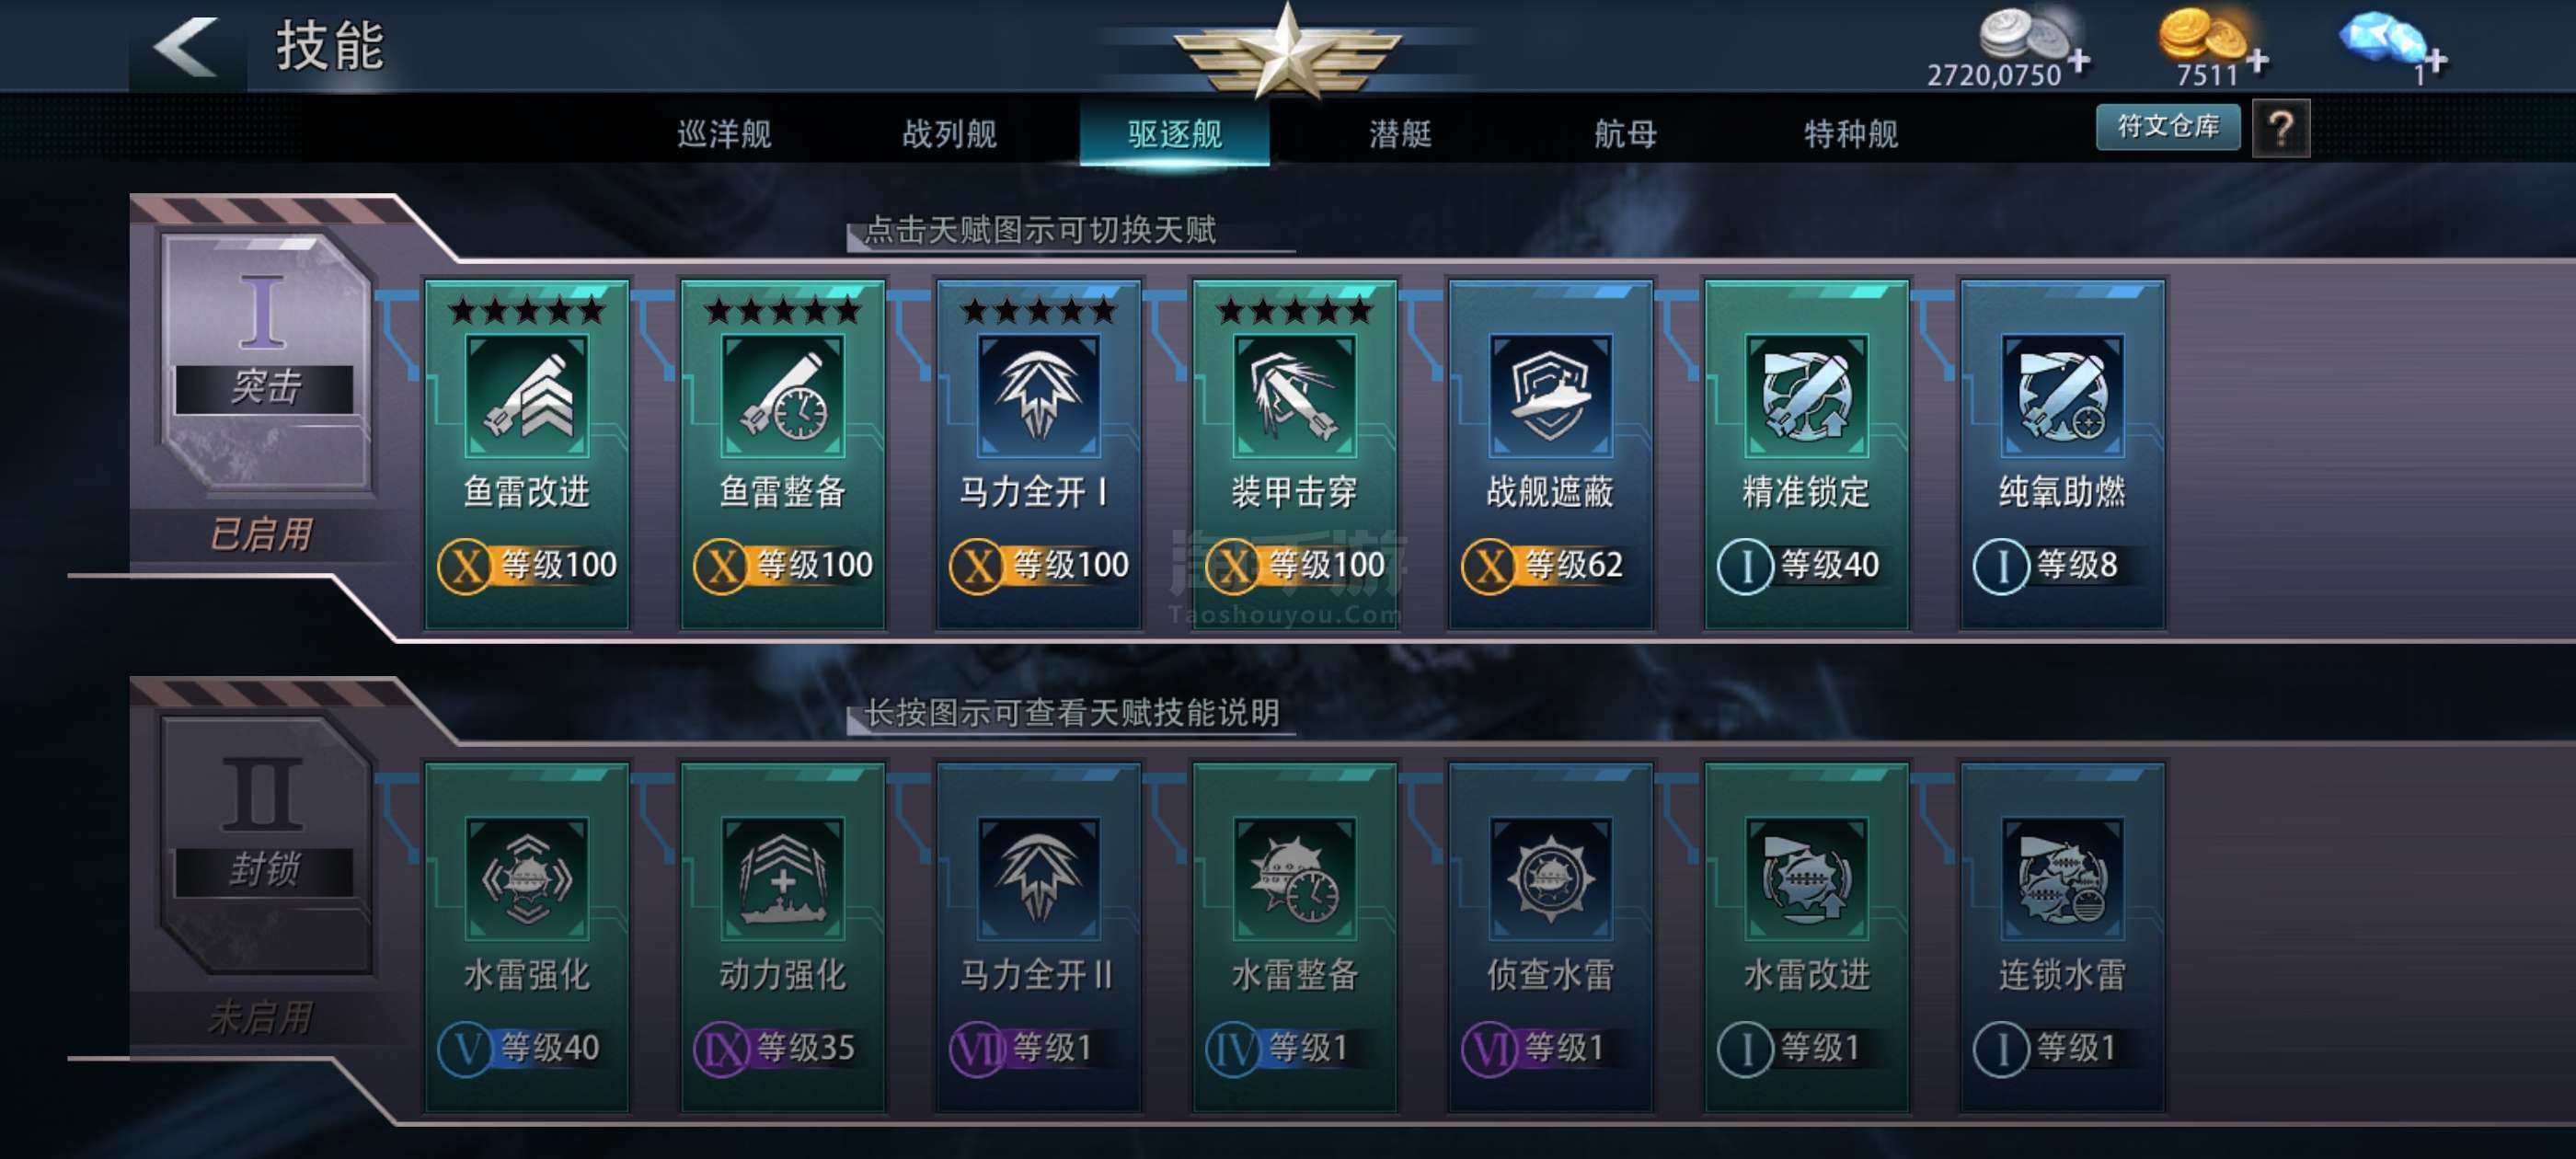Add gold coins with plus icon

pyautogui.click(x=2257, y=61)
